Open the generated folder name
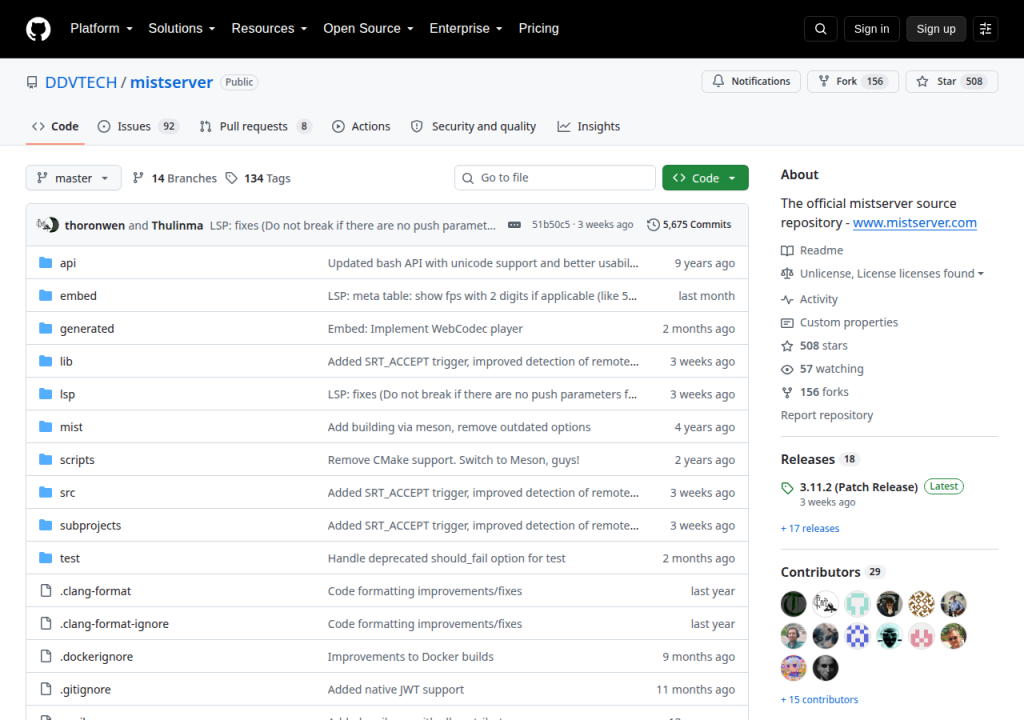Screen dimensions: 1024x720 click(87, 329)
